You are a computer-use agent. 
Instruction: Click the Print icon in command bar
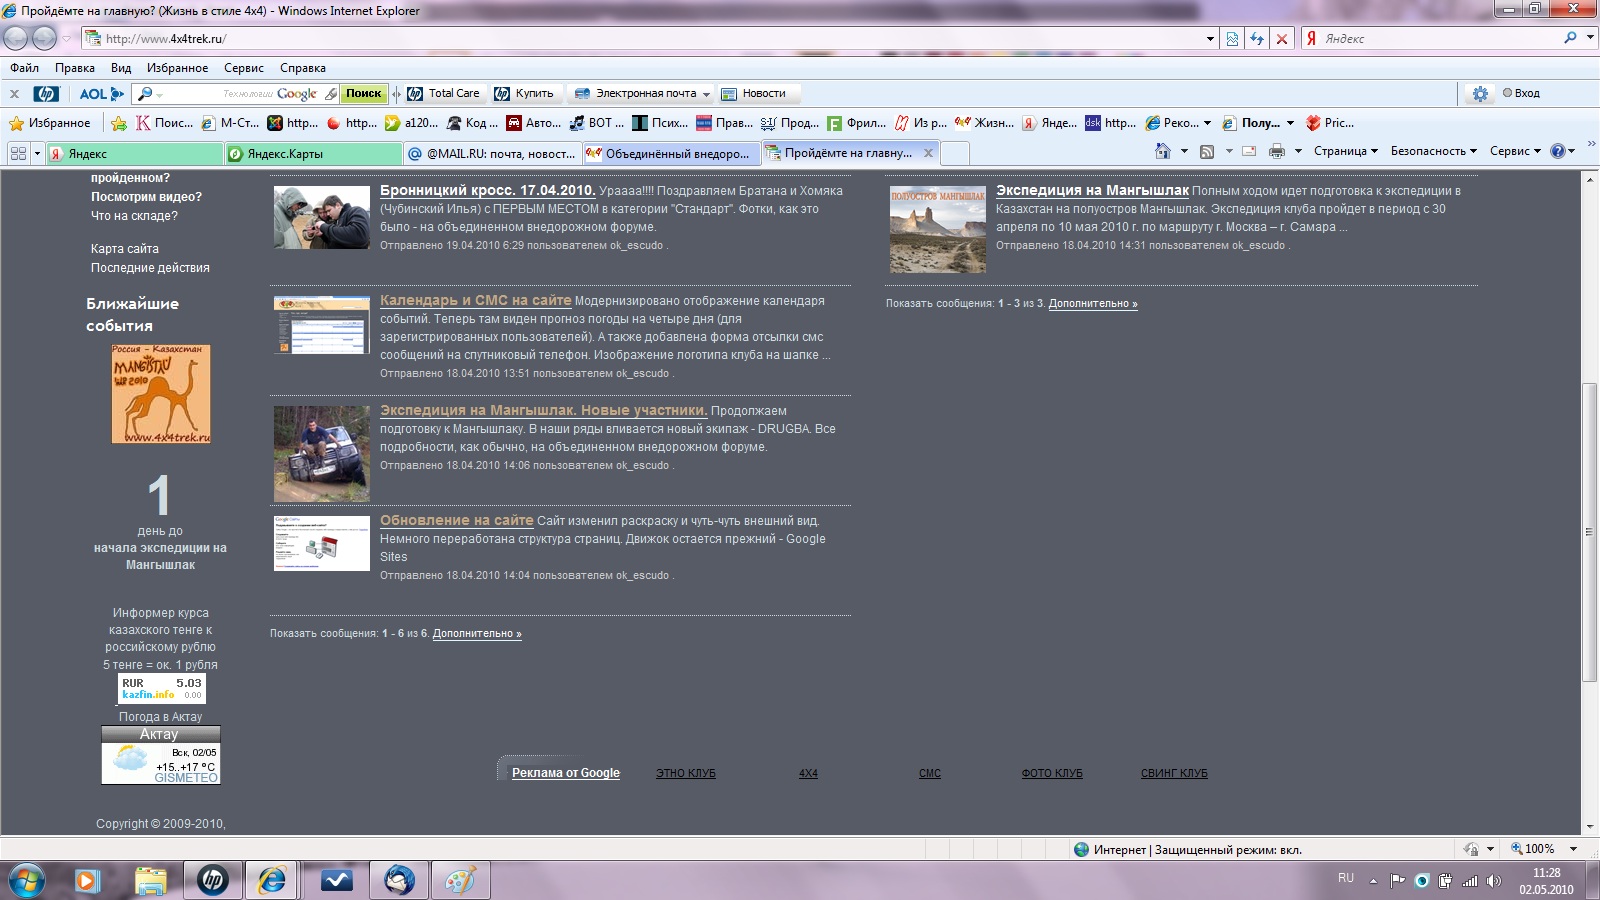(1276, 151)
